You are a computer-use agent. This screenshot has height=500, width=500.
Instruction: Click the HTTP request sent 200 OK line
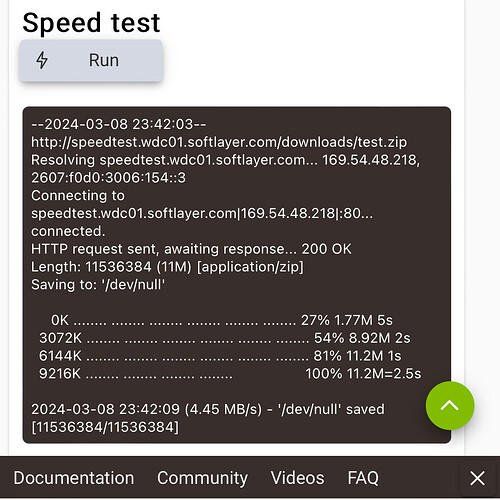click(191, 249)
